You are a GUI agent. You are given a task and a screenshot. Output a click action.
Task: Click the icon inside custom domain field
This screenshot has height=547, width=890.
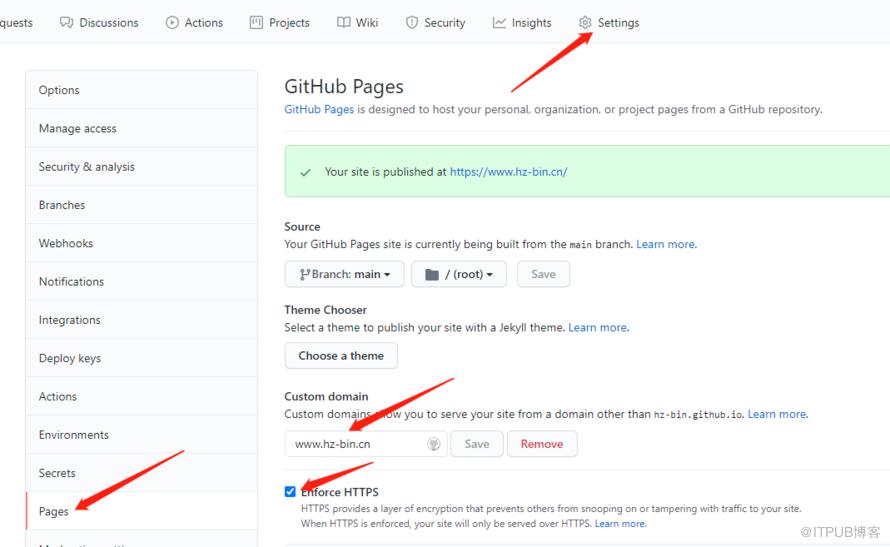(x=434, y=444)
